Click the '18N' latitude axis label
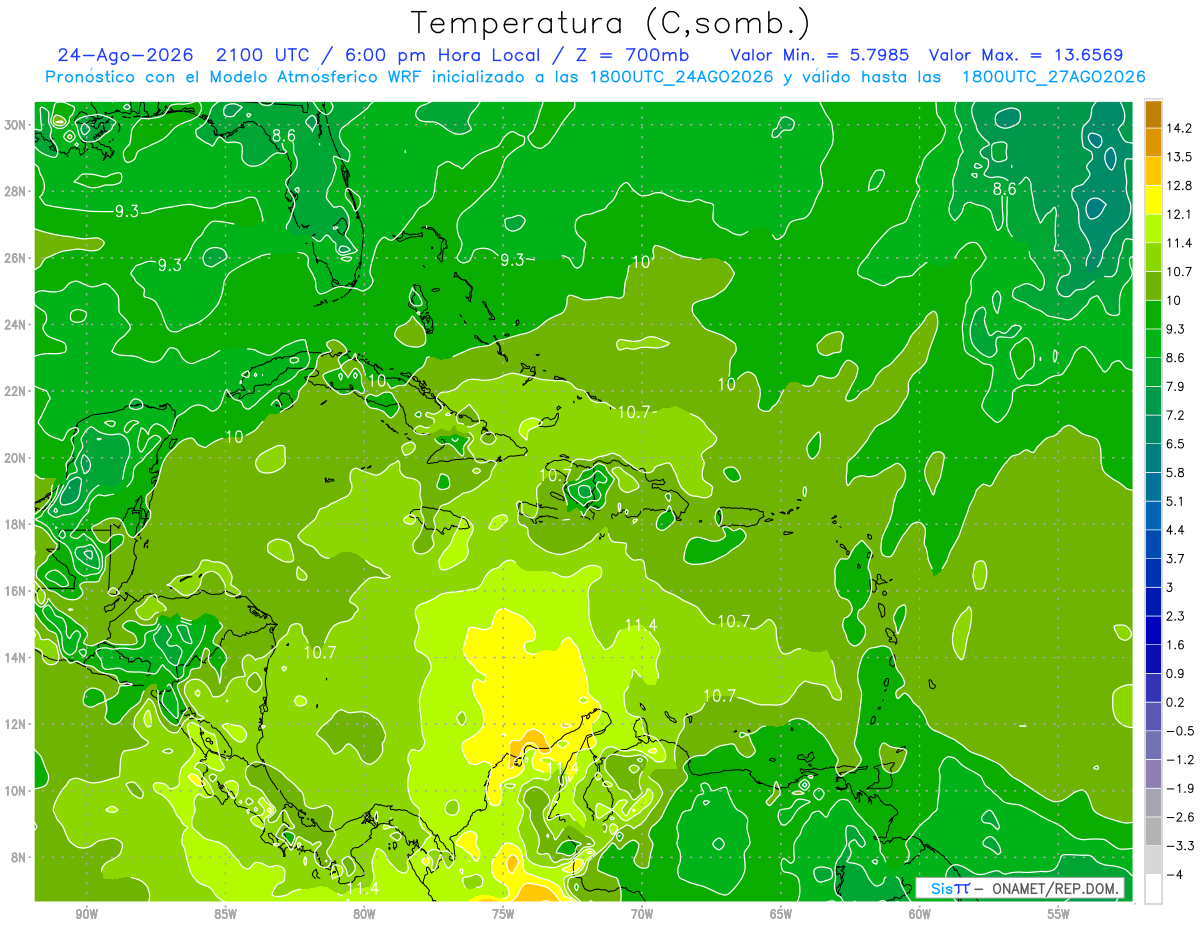 [17, 524]
